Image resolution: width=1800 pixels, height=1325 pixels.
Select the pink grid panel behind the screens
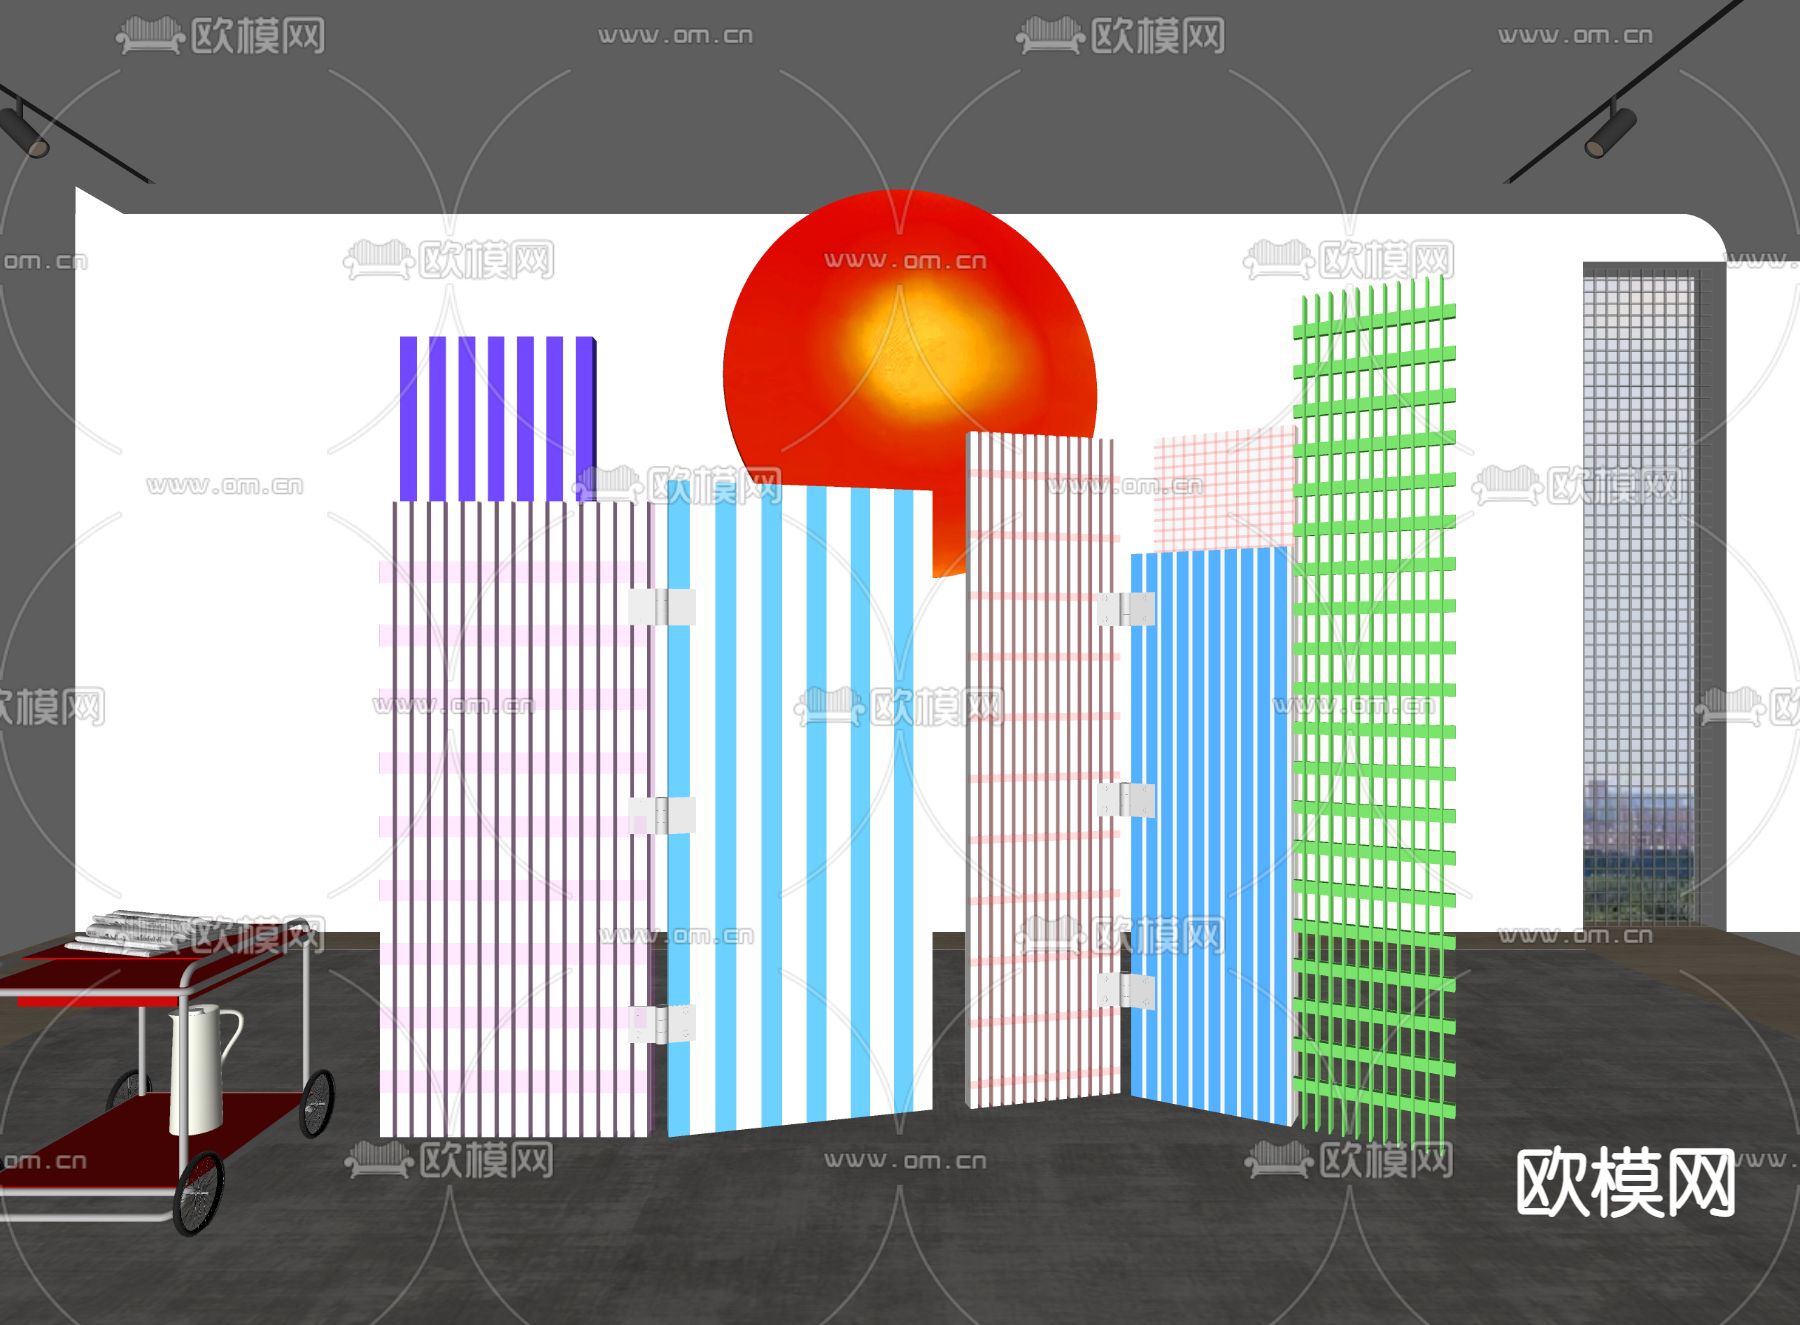pyautogui.click(x=1224, y=488)
